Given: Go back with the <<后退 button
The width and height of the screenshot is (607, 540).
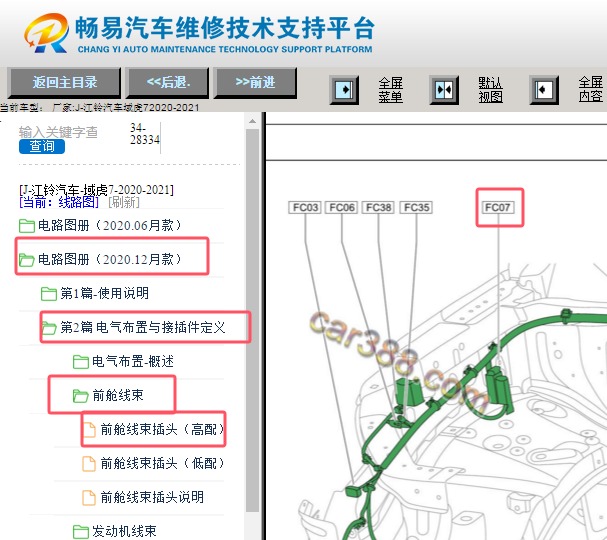Looking at the screenshot, I should [168, 82].
